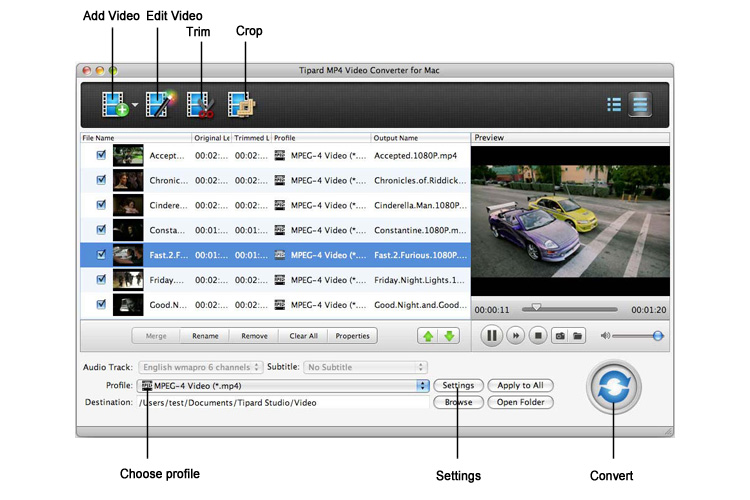Take a snapshot with camera icon
The height and width of the screenshot is (500, 750).
point(560,336)
